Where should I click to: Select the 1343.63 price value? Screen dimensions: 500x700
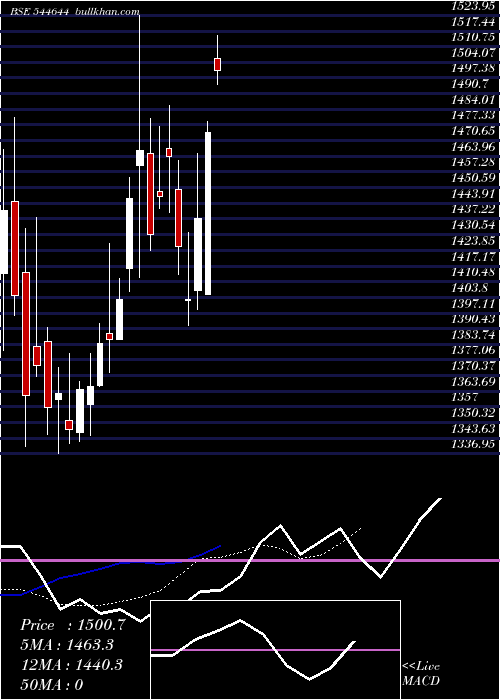[473, 429]
